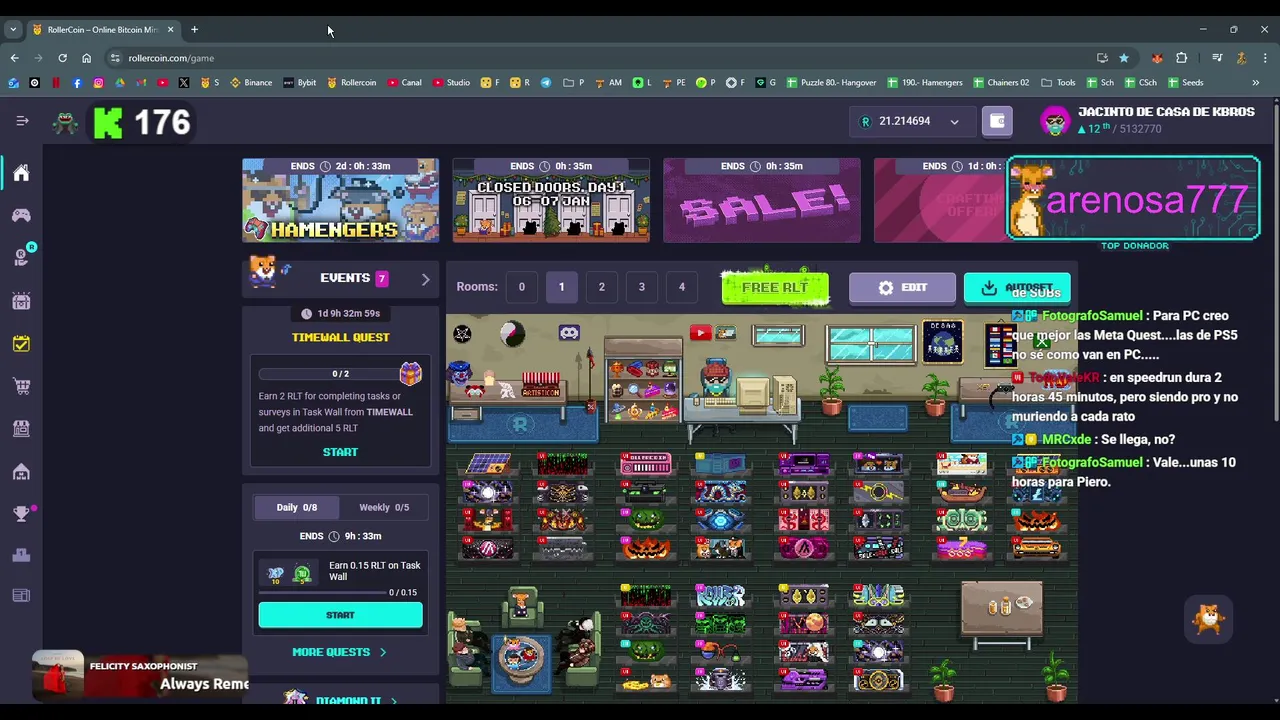Open the Home icon in left sidebar

pyautogui.click(x=21, y=173)
